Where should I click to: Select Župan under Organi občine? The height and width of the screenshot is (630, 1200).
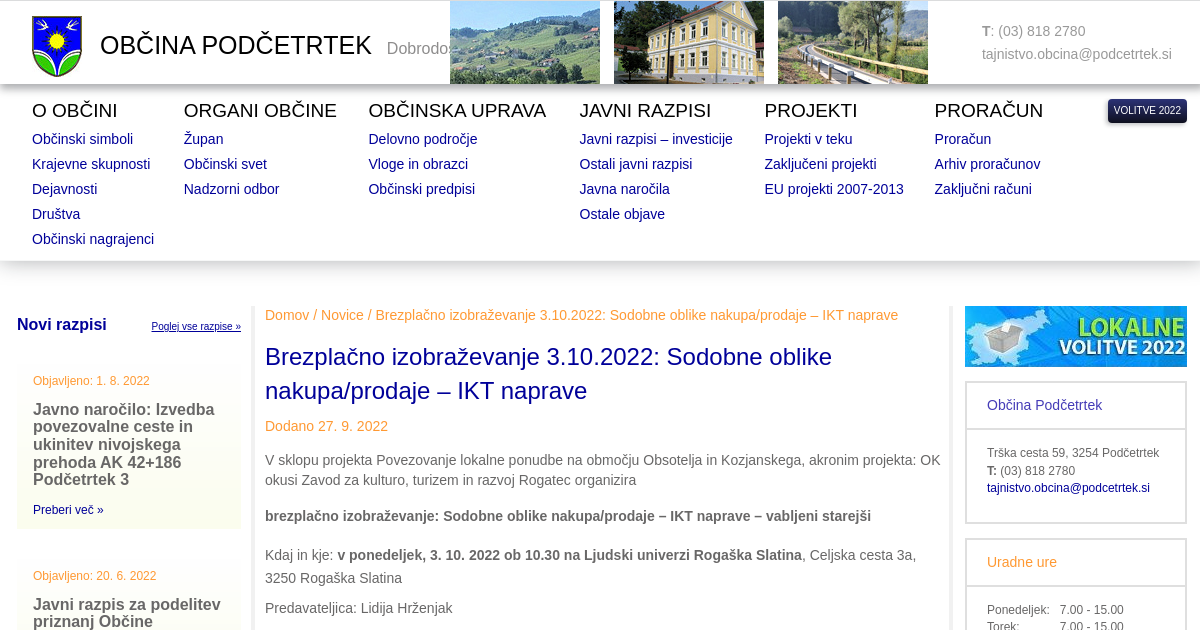coord(203,139)
